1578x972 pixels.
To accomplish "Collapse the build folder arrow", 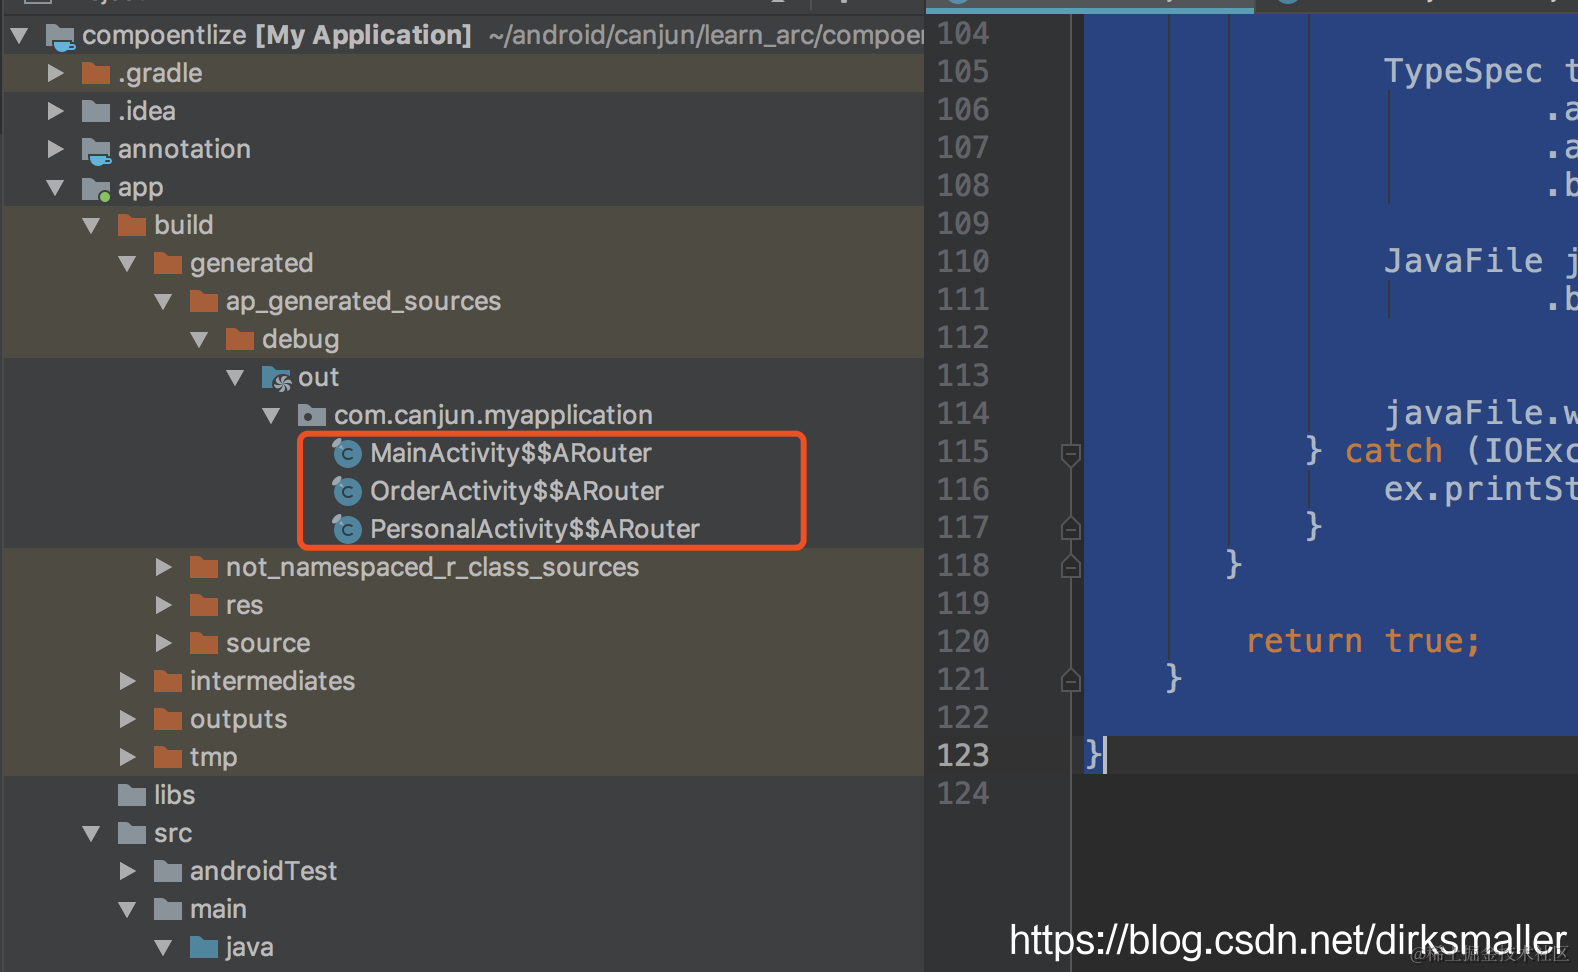I will (92, 225).
